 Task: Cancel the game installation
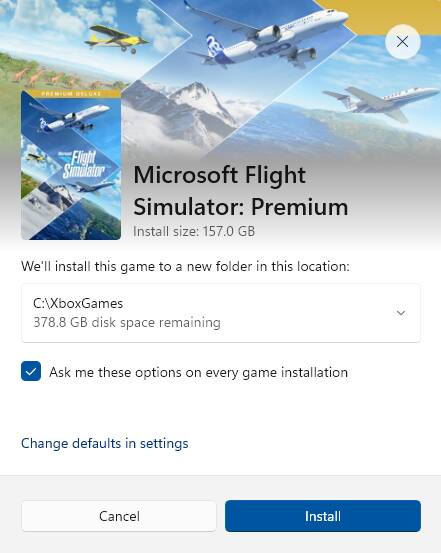(119, 516)
